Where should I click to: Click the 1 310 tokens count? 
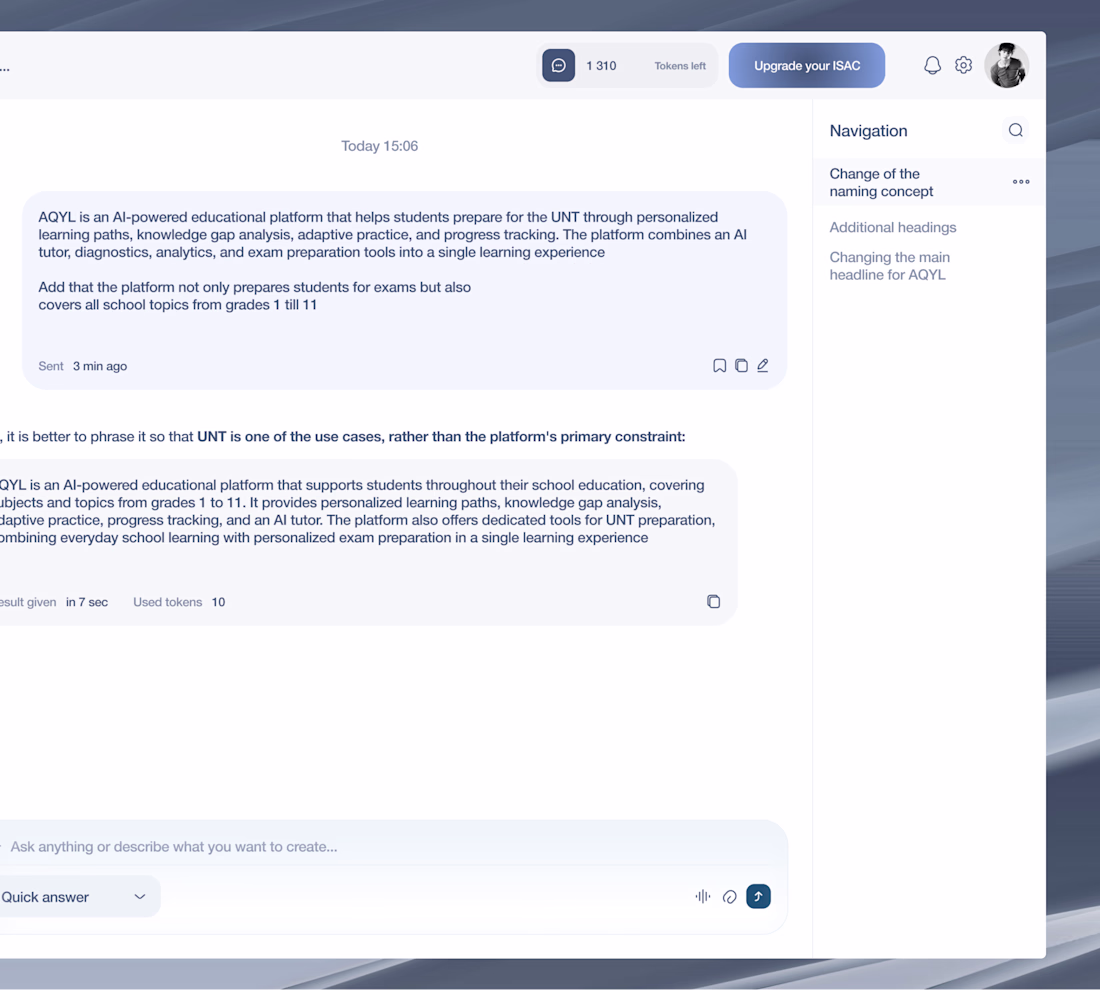coord(601,66)
